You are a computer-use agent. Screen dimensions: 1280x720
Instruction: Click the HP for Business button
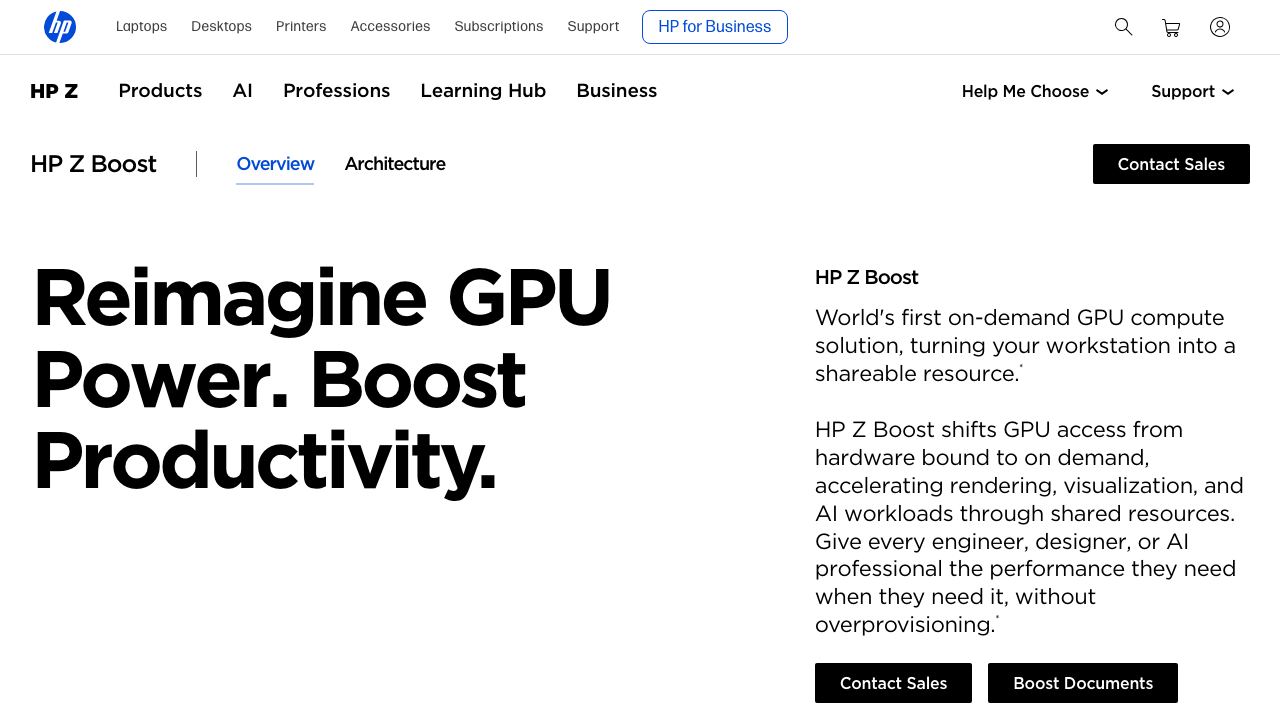pos(715,27)
